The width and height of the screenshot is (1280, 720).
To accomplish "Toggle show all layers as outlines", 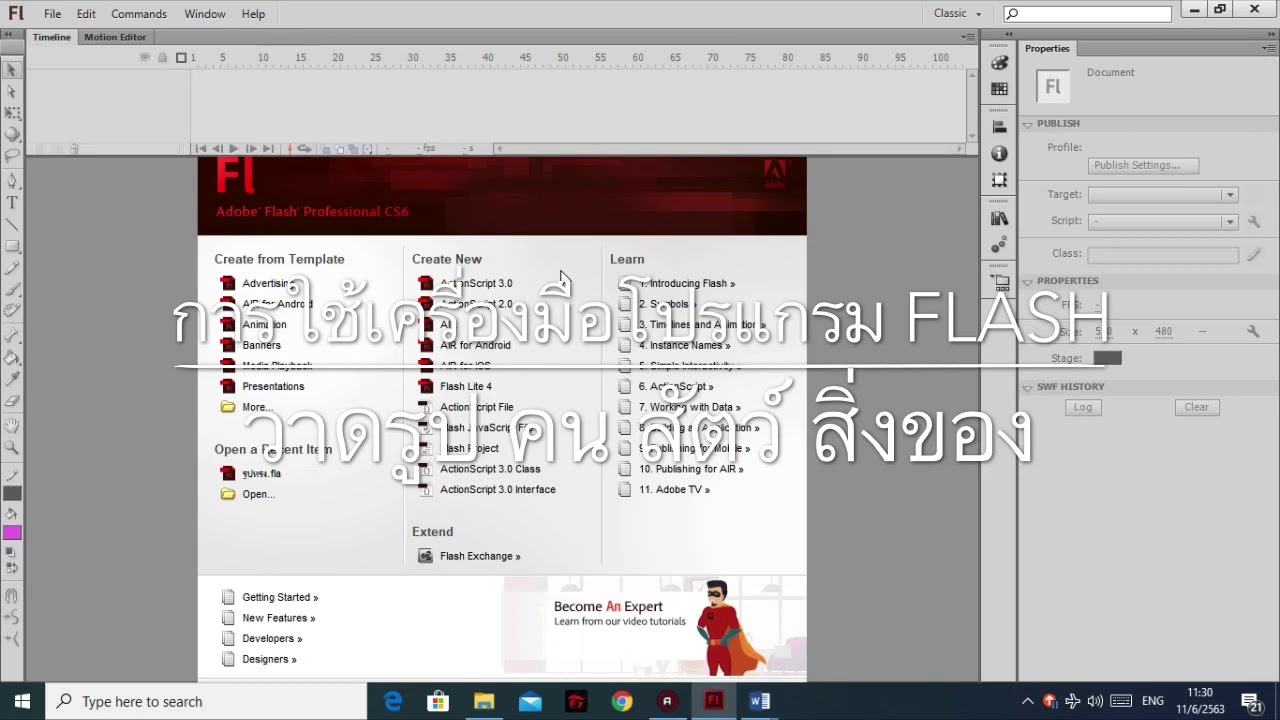I will (x=181, y=57).
